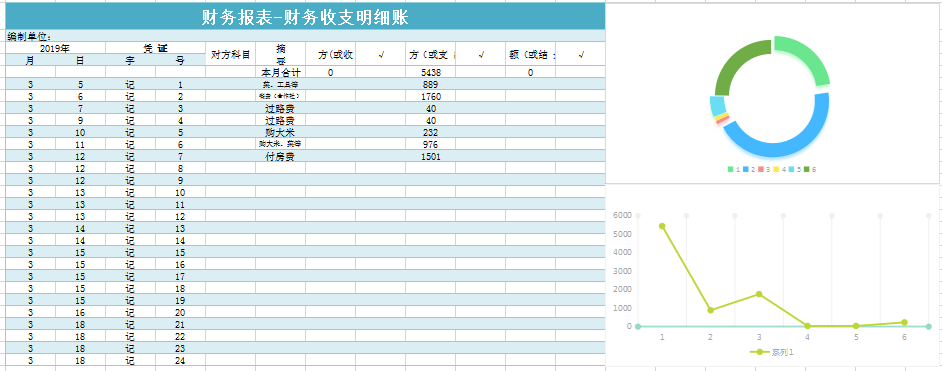Image resolution: width=942 pixels, height=371 pixels.
Task: Select voucher number 7 cell
Action: (180, 156)
